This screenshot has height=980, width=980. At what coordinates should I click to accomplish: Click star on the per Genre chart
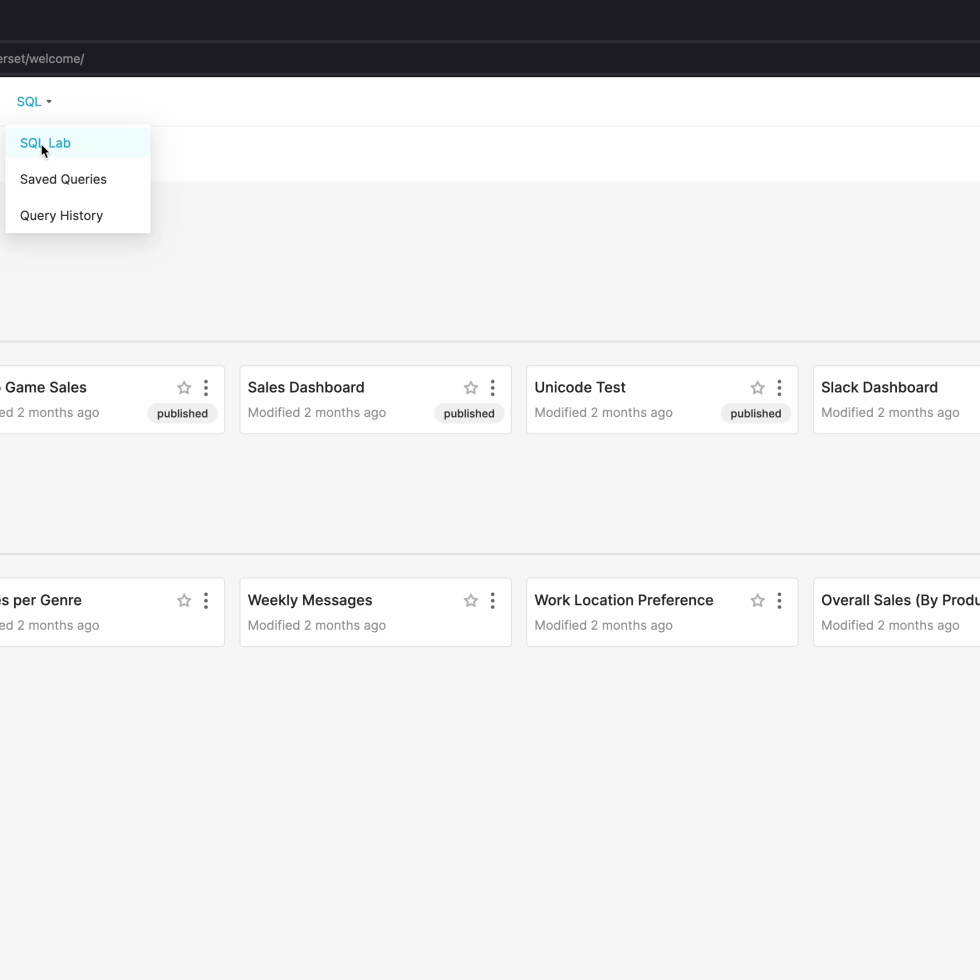(x=184, y=601)
